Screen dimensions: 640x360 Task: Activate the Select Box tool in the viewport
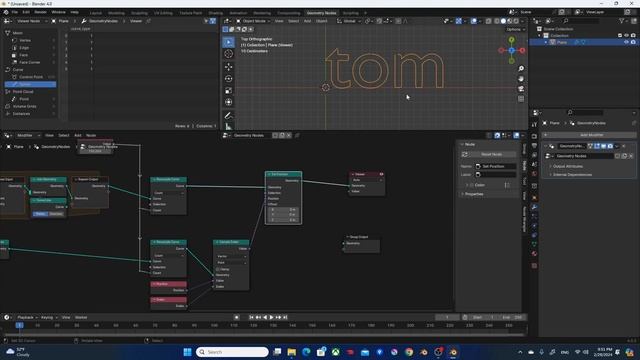(x=229, y=42)
